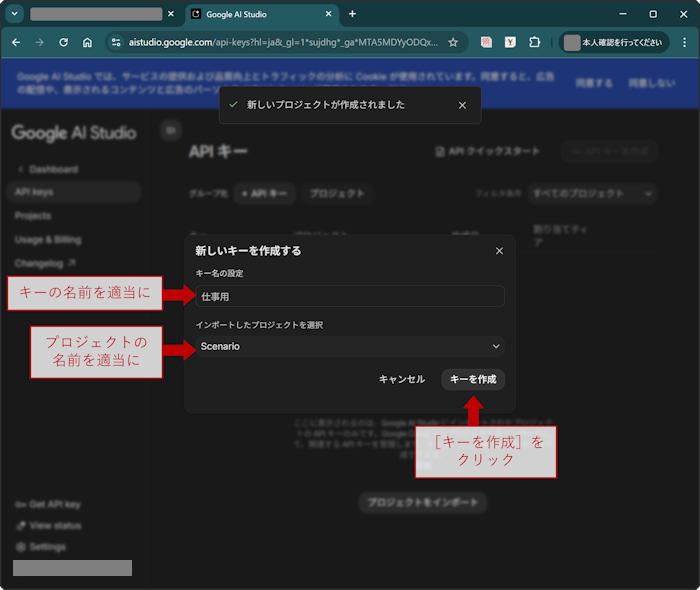700x590 pixels.
Task: Open the tab search dropdown arrow
Action: point(15,14)
